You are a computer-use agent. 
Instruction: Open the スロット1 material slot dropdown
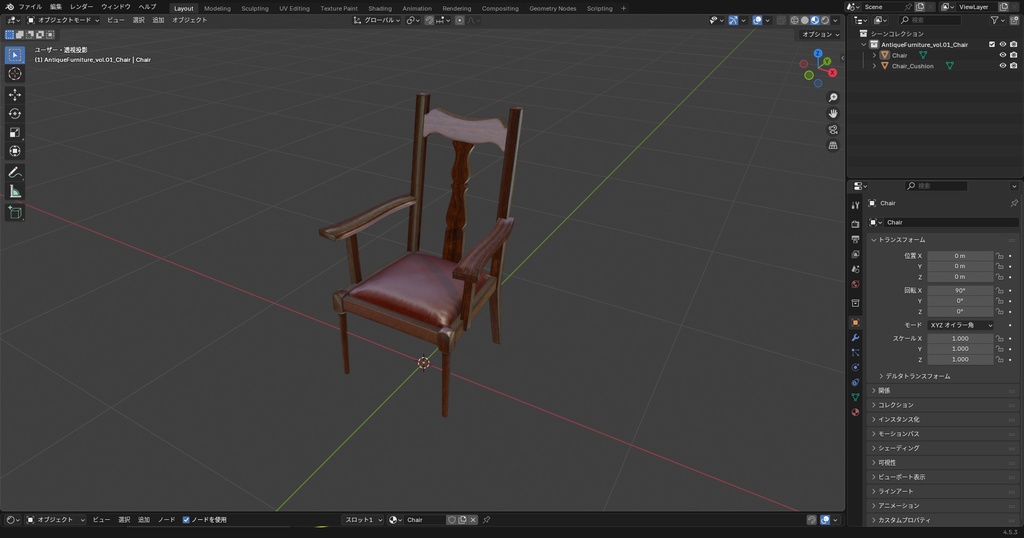pyautogui.click(x=363, y=520)
